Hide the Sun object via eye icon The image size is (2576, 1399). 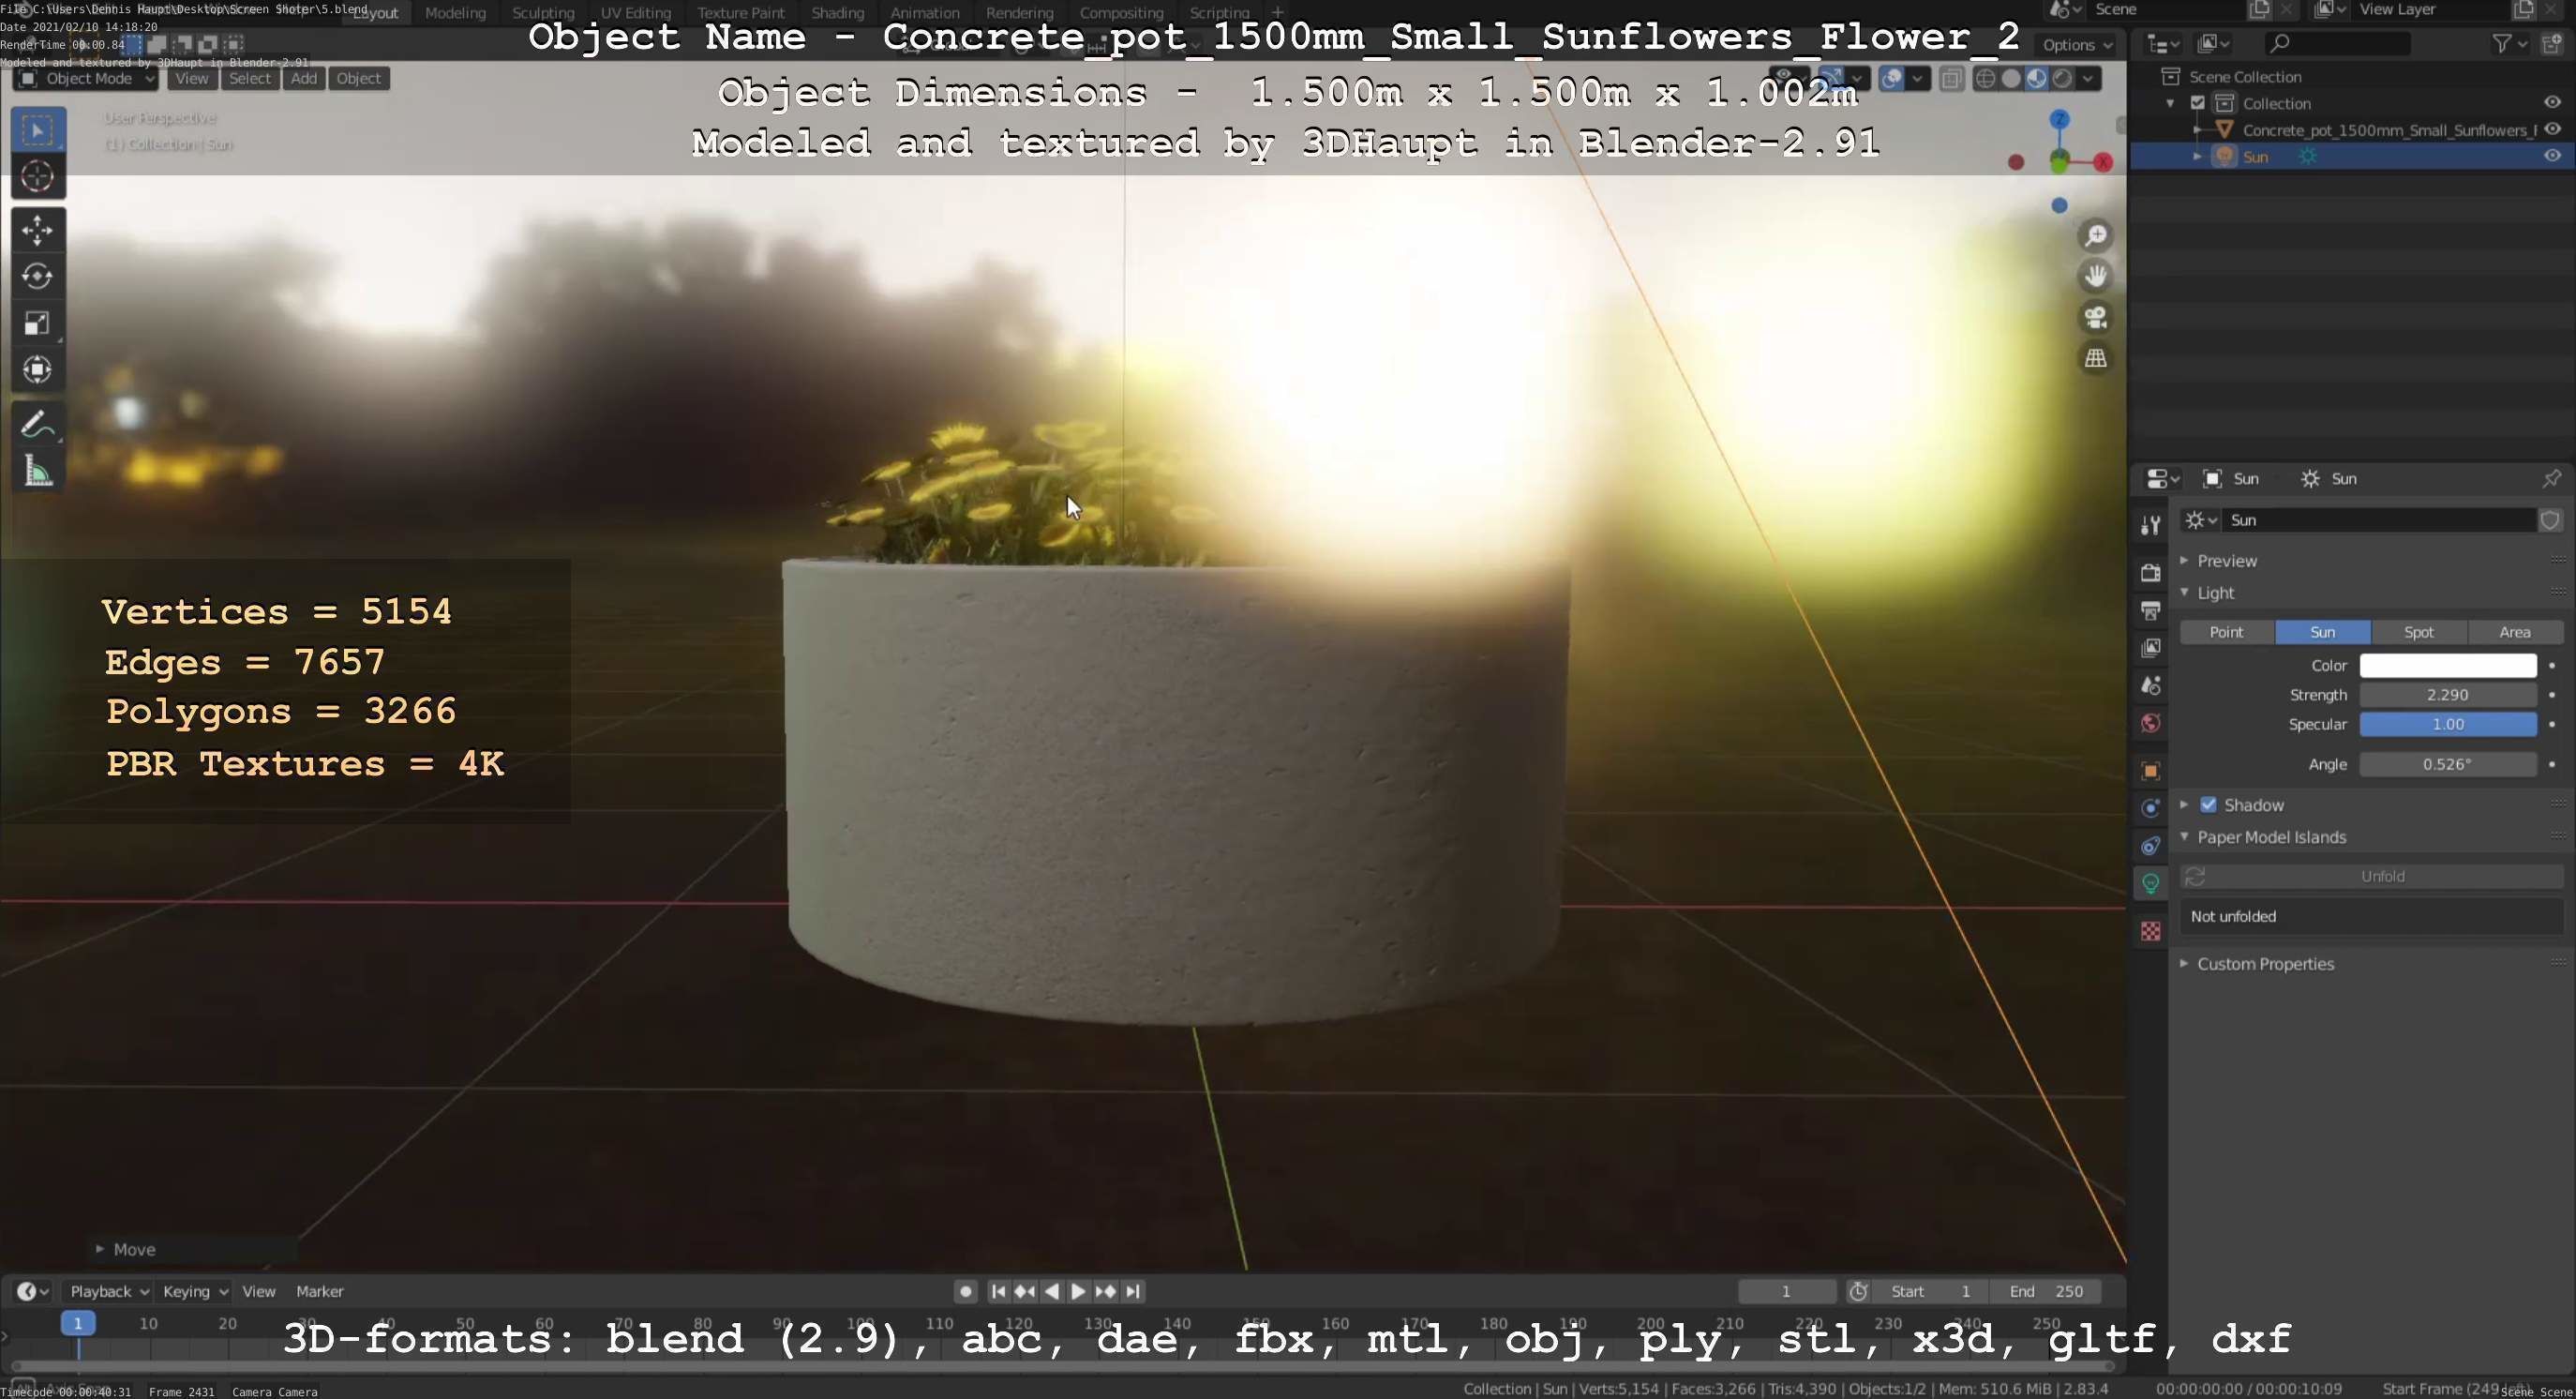[2552, 156]
